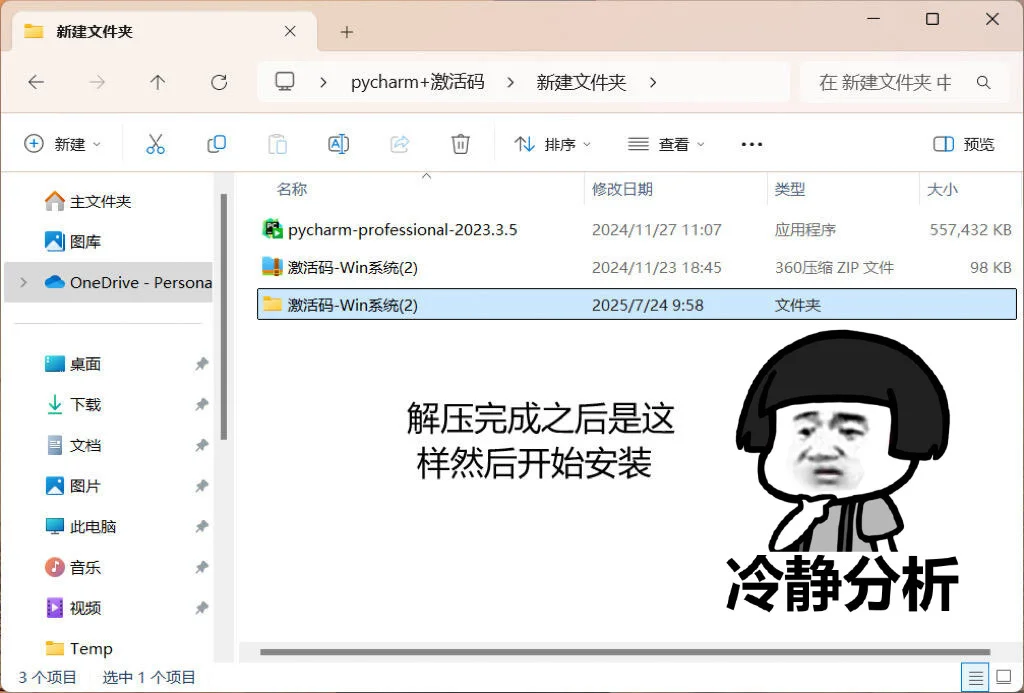Screen dimensions: 1024x693
Task: Open the see-more menu with three dots
Action: coord(751,143)
